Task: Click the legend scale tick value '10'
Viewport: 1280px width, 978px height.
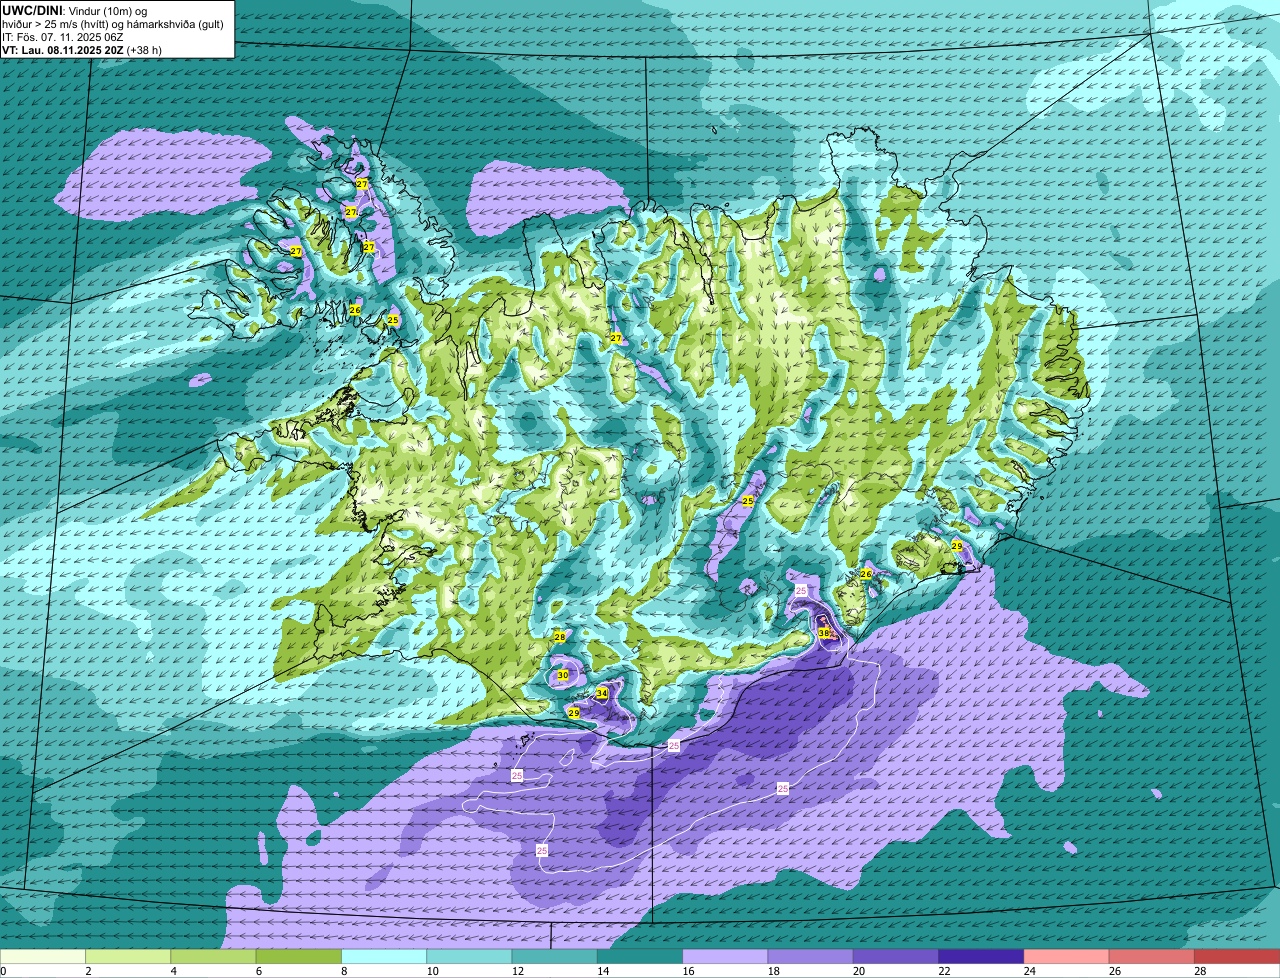Action: coord(431,971)
